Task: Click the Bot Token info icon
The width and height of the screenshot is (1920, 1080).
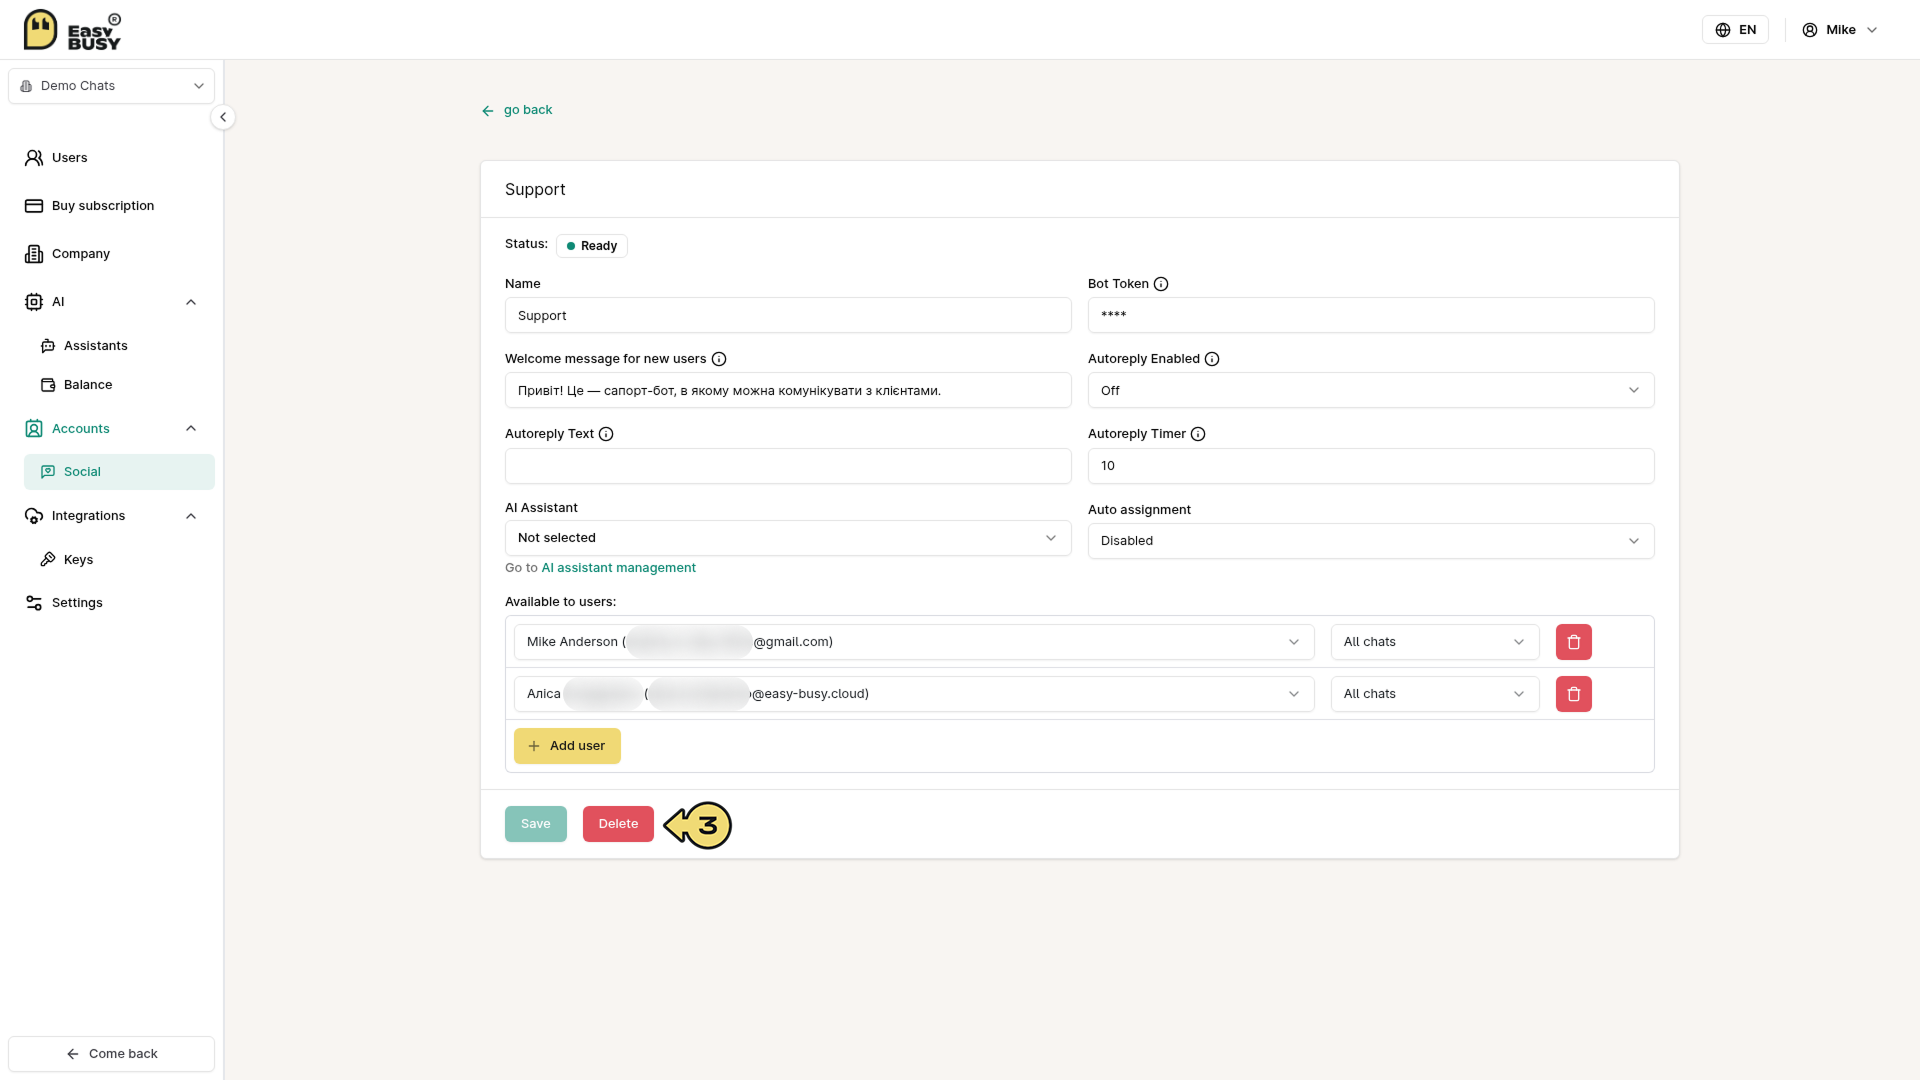Action: coord(1161,284)
